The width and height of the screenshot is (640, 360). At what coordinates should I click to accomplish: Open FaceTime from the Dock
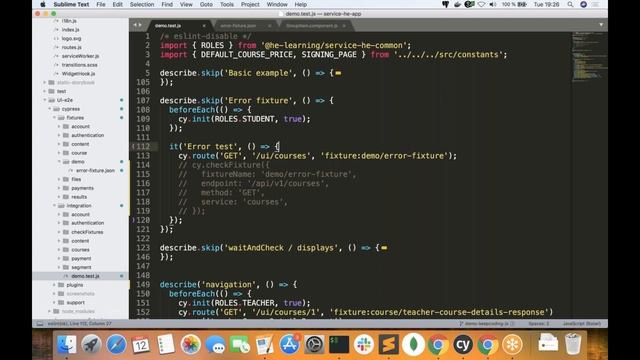(x=240, y=344)
